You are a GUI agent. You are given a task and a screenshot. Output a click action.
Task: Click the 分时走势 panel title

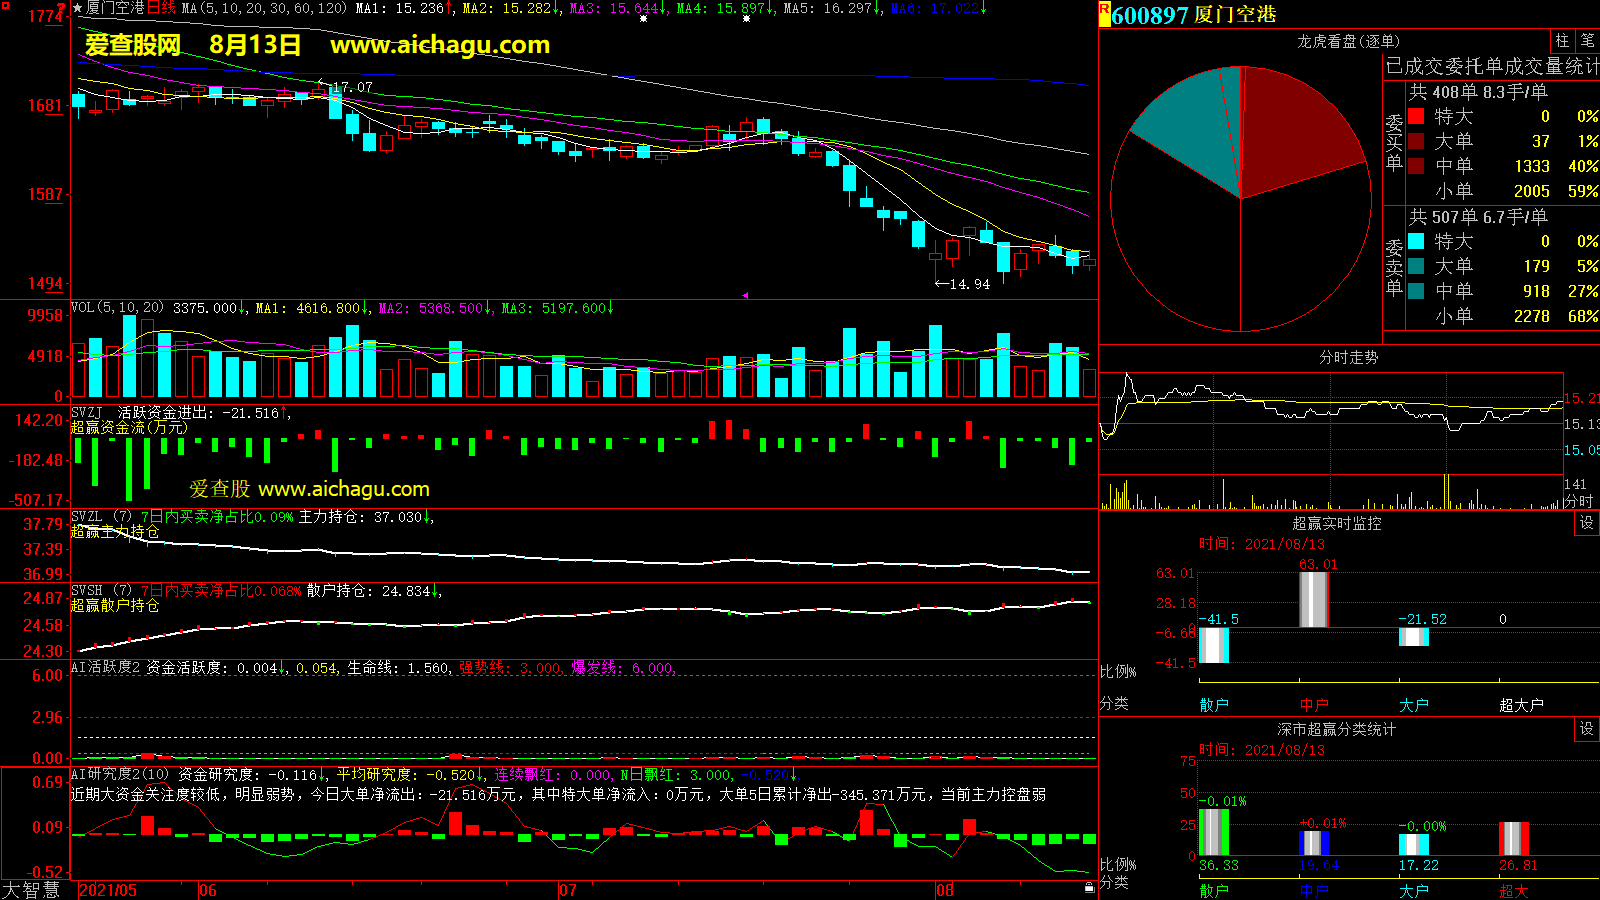click(1348, 357)
